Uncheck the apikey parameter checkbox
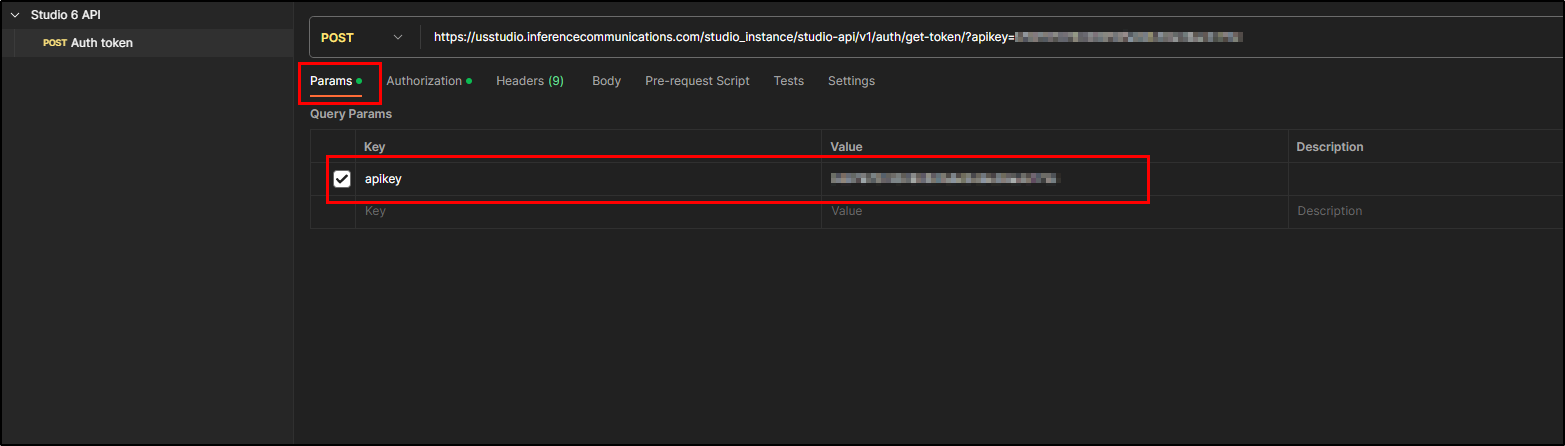This screenshot has height=446, width=1565. tap(342, 179)
